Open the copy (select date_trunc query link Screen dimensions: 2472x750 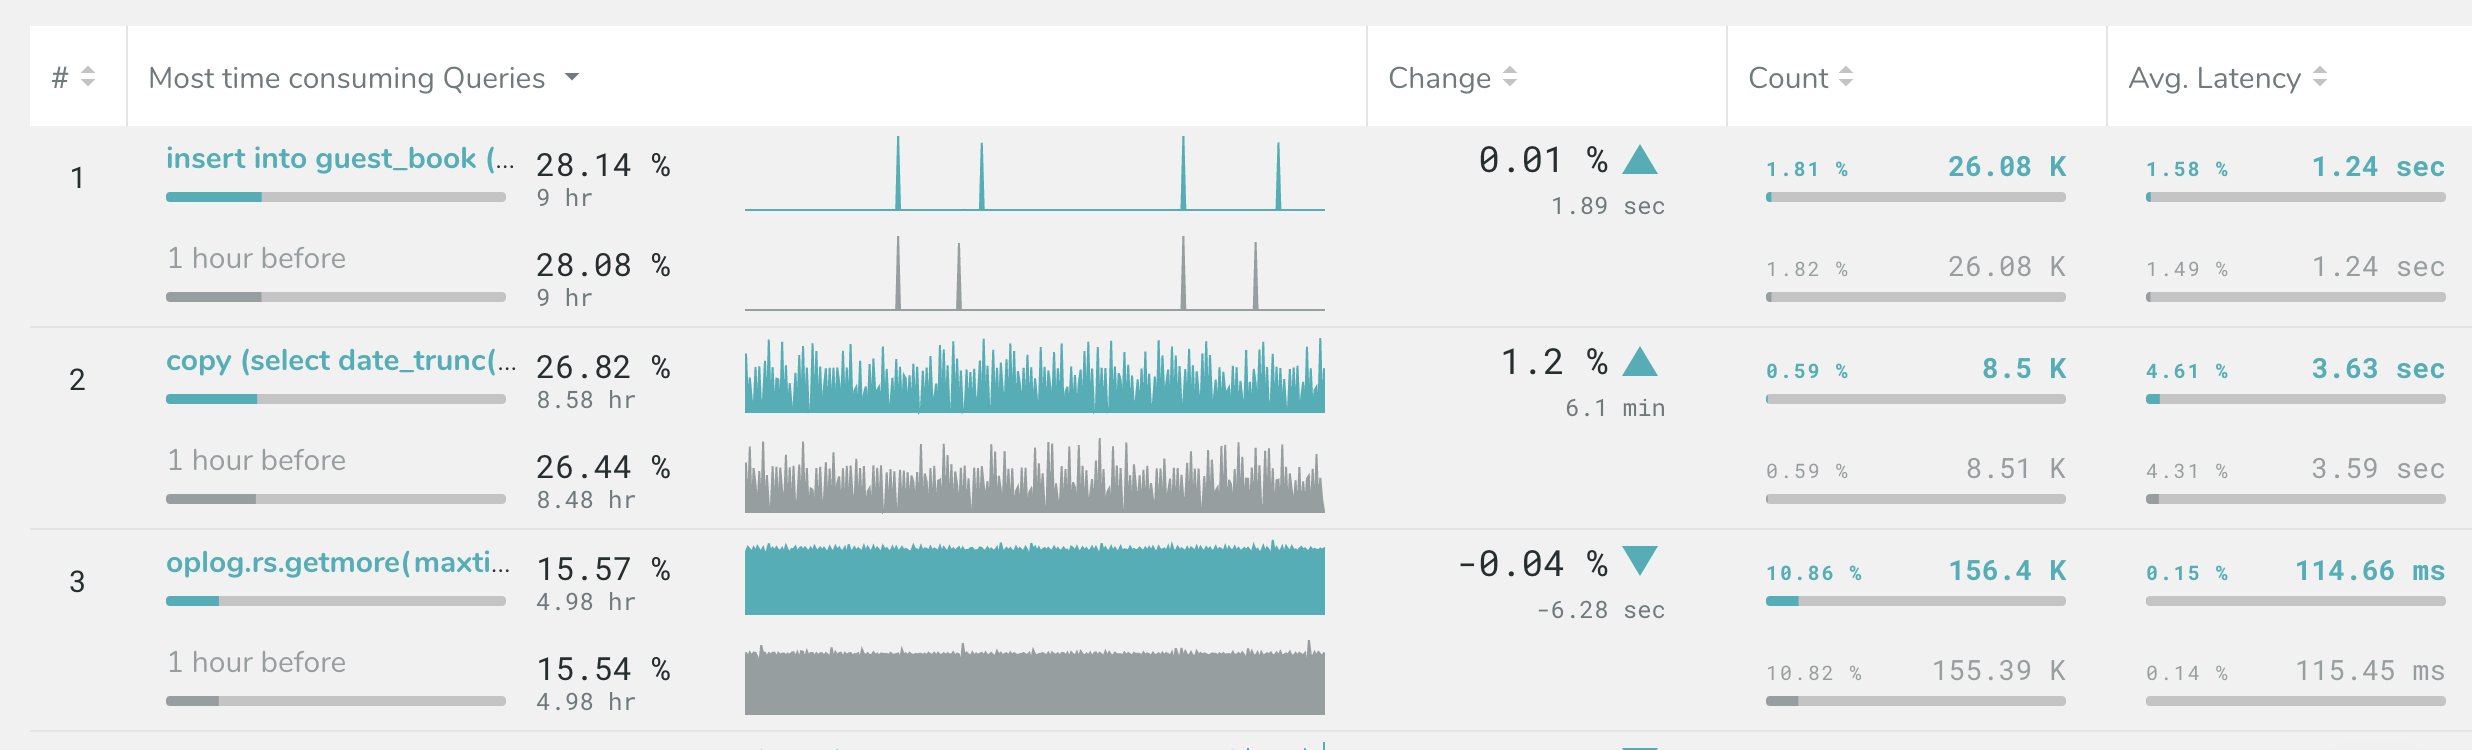click(340, 361)
